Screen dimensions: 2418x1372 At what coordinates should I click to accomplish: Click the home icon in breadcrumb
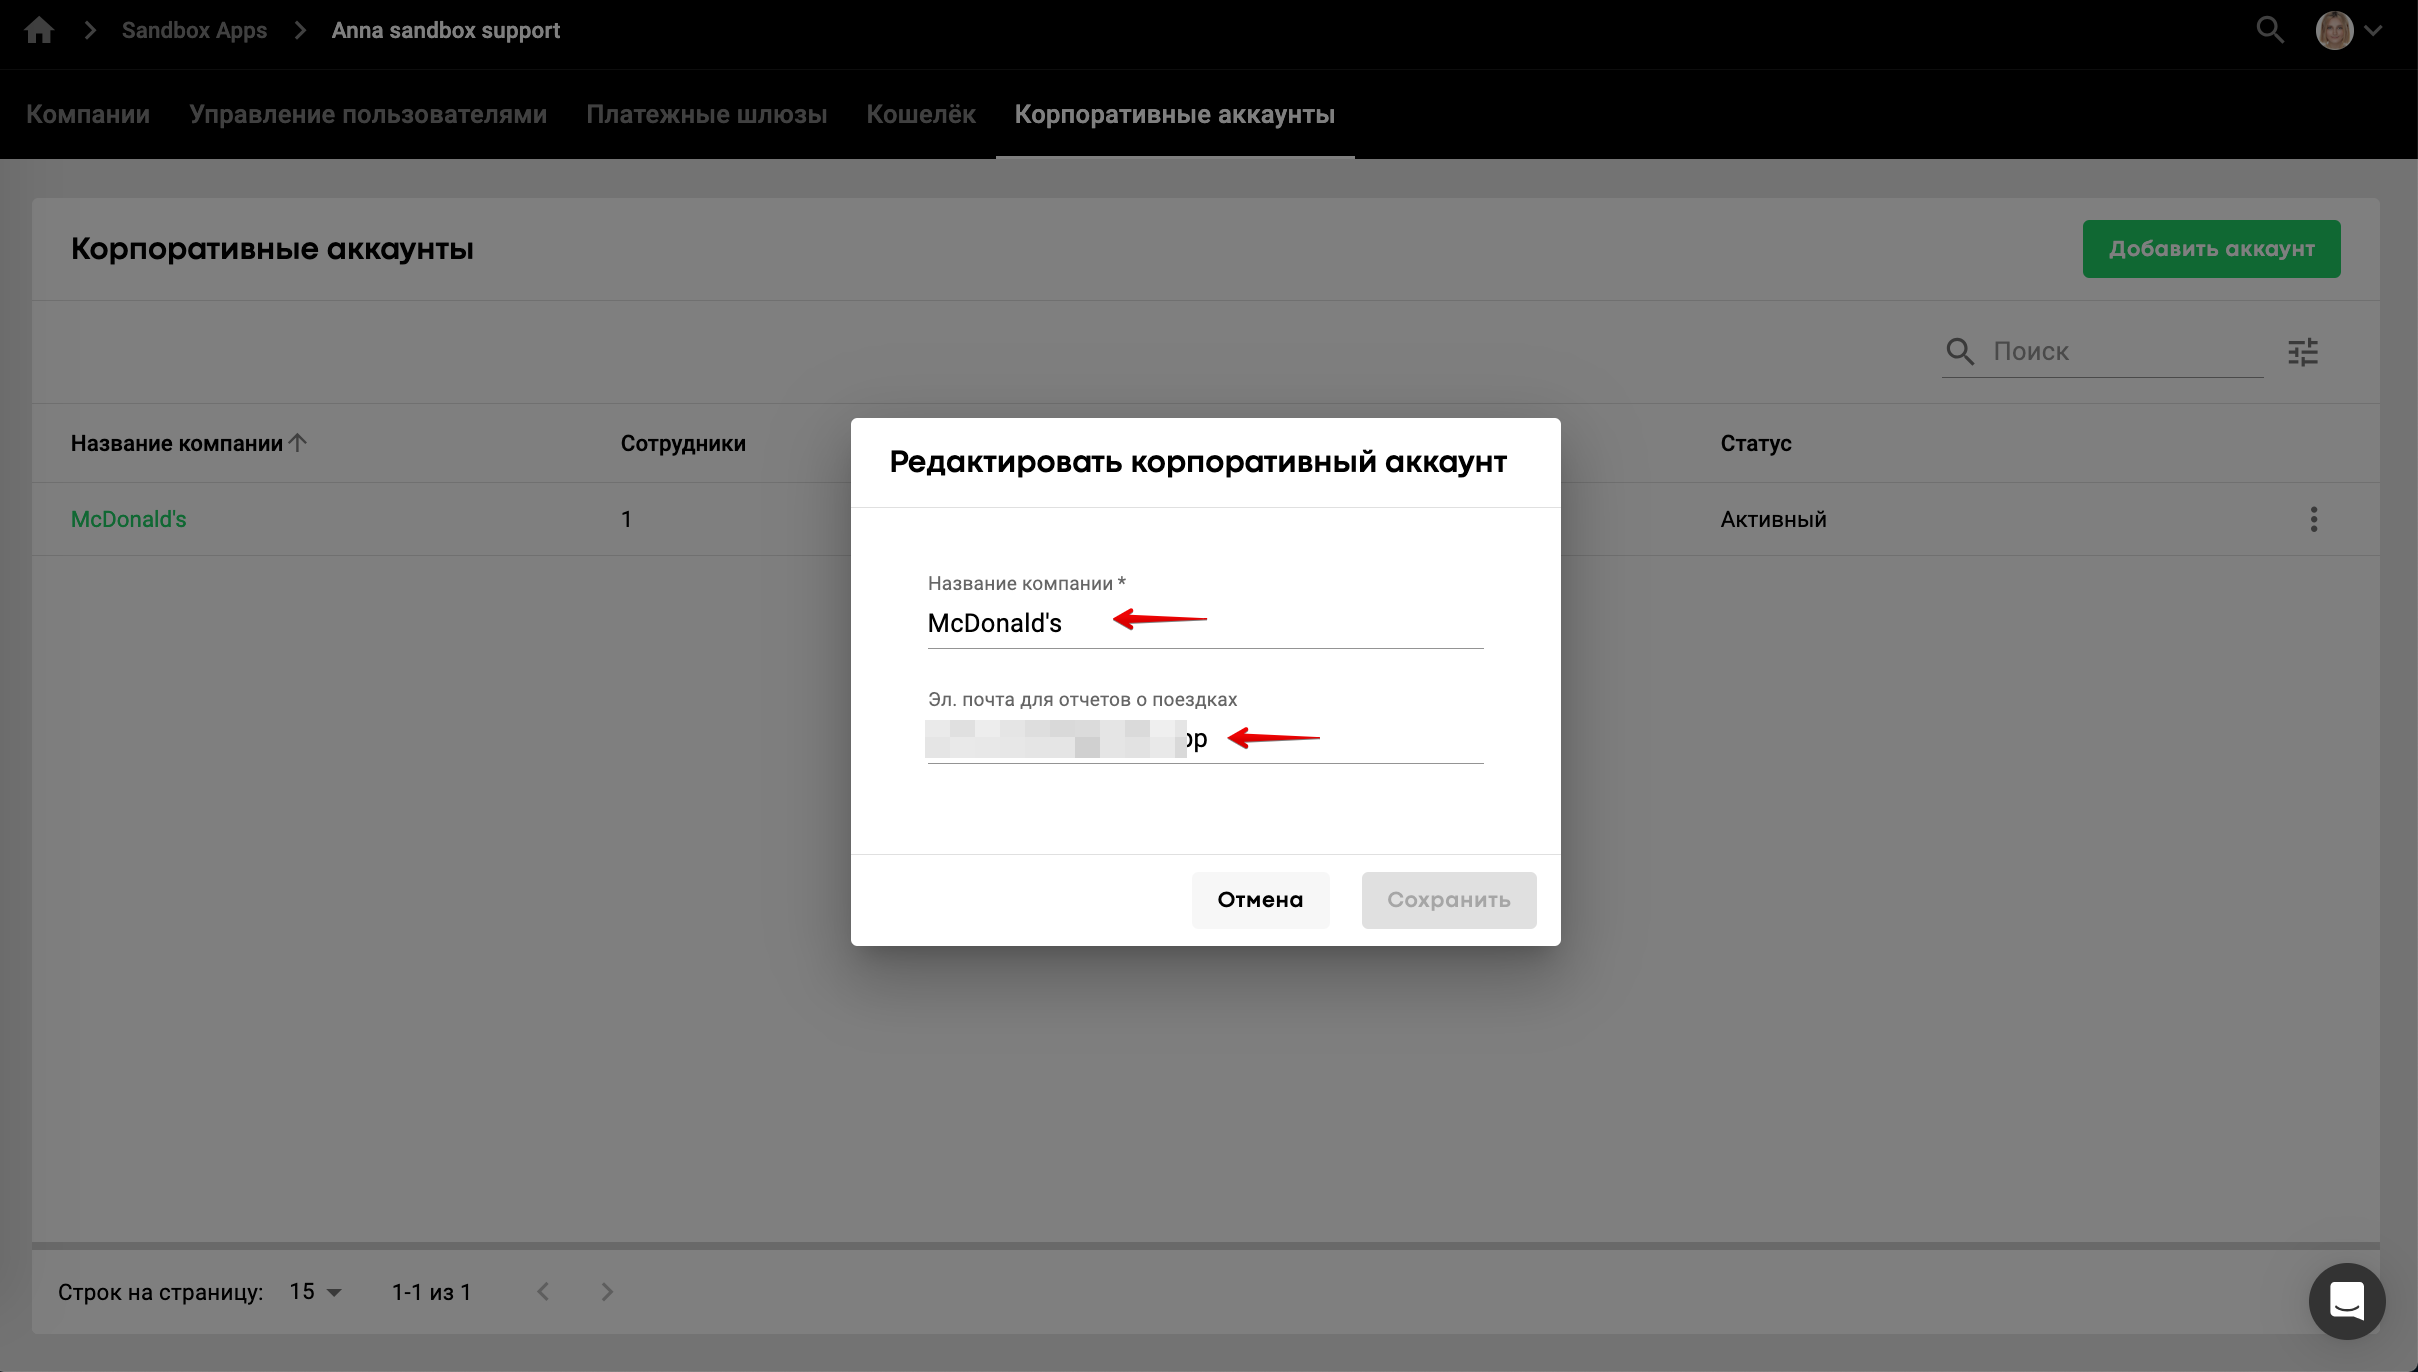39,30
